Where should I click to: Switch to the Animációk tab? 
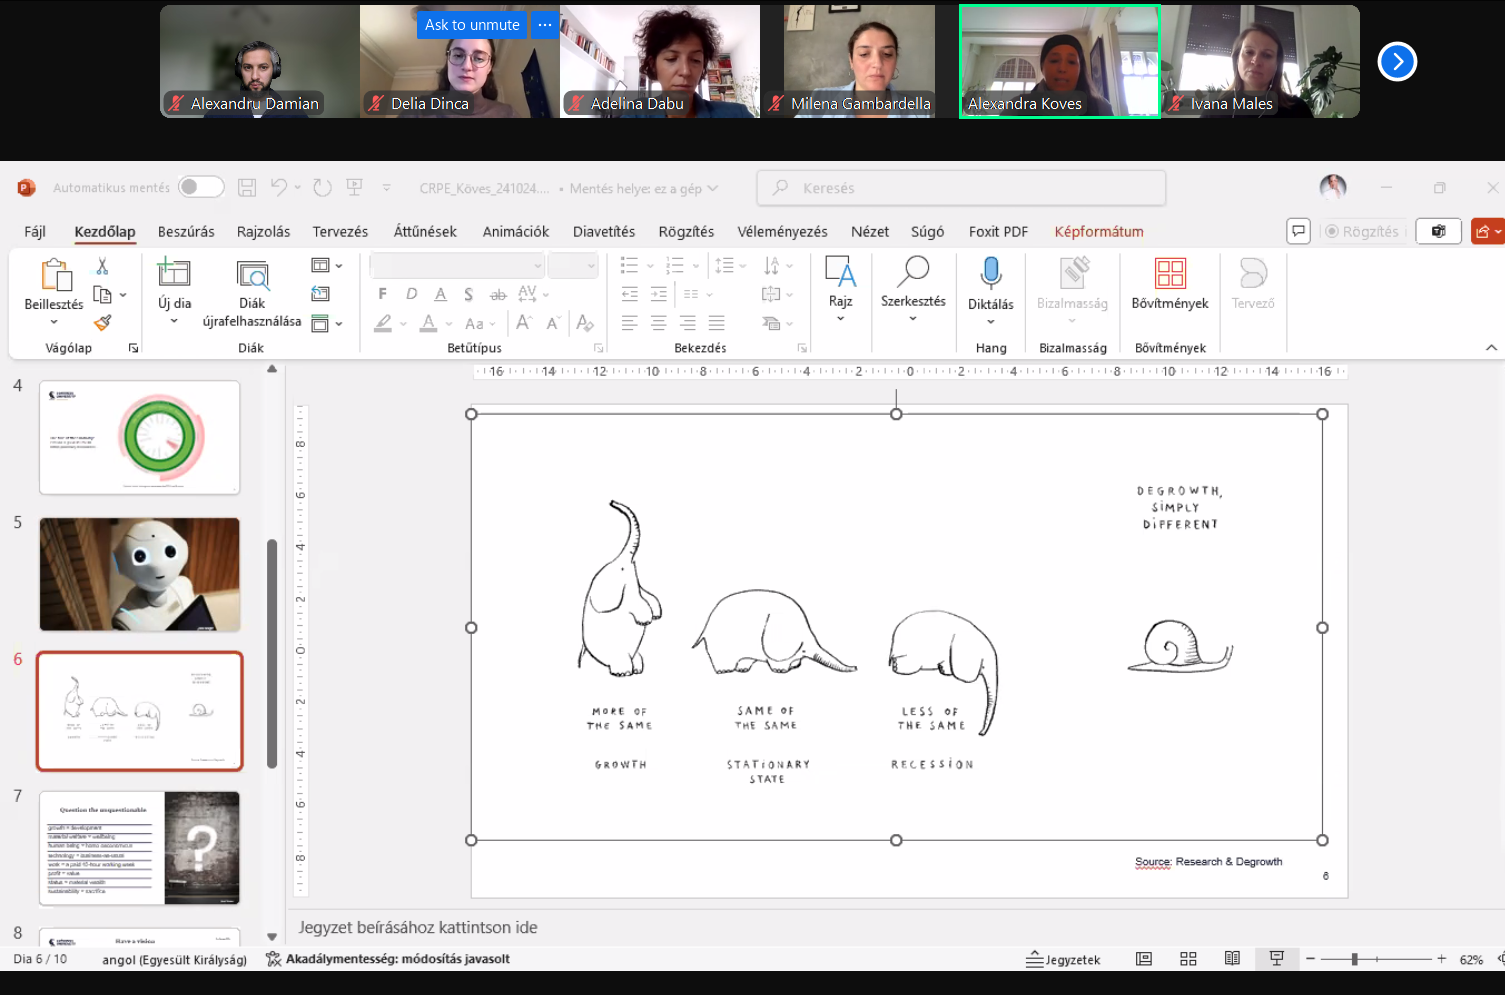coord(515,231)
